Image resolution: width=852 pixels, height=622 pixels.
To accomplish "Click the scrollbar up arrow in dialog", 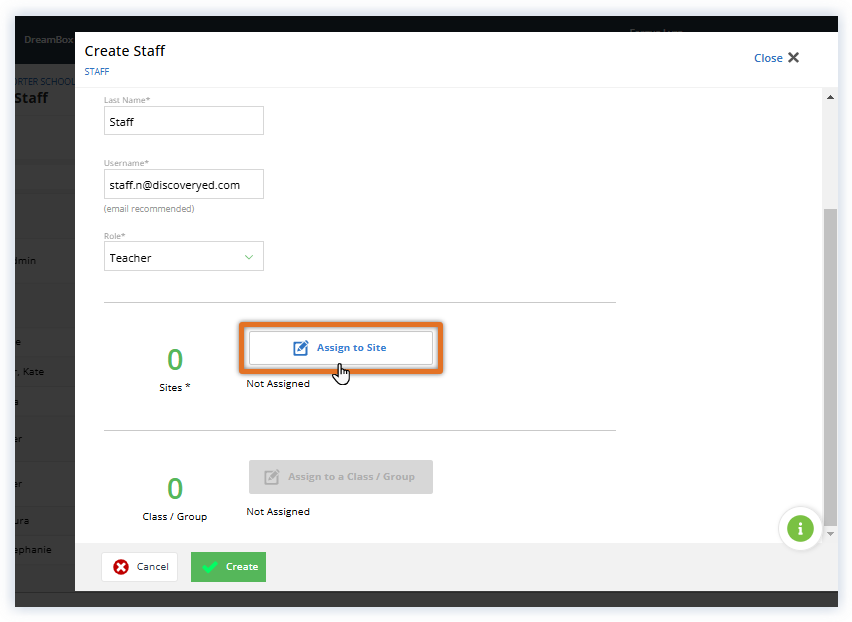I will click(x=830, y=97).
